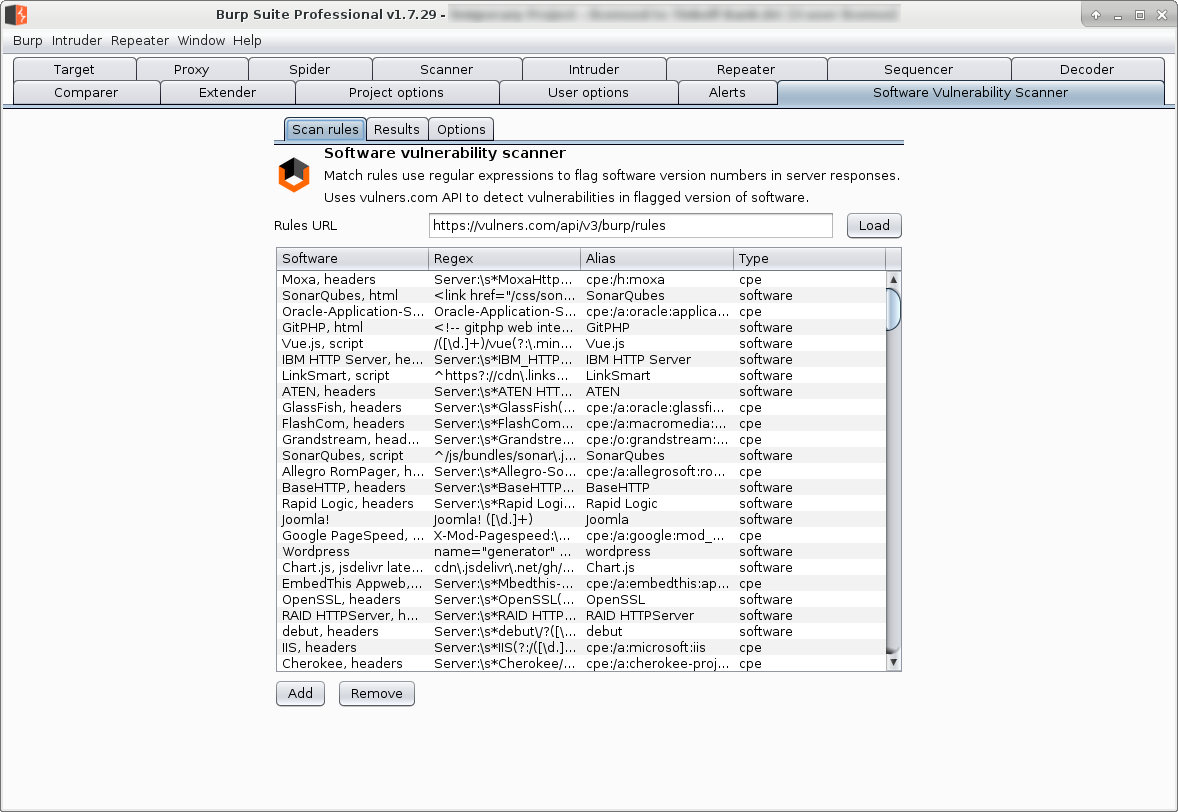Click the scroll up arrow of rules table
Viewport: 1178px width, 812px height.
tap(893, 279)
